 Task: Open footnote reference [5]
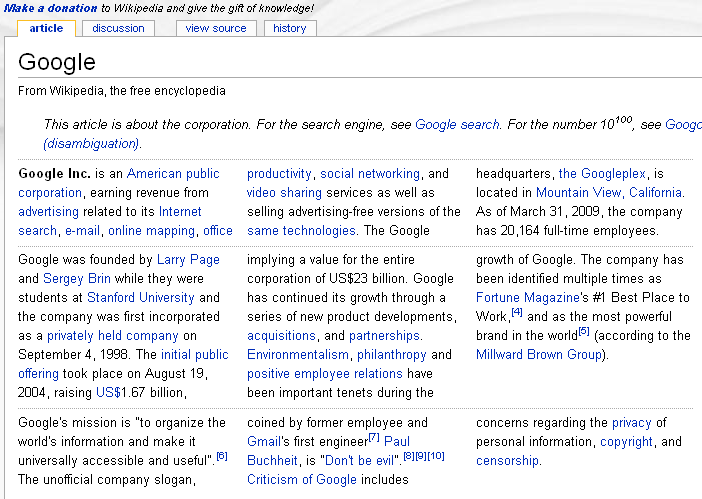pyautogui.click(x=584, y=331)
